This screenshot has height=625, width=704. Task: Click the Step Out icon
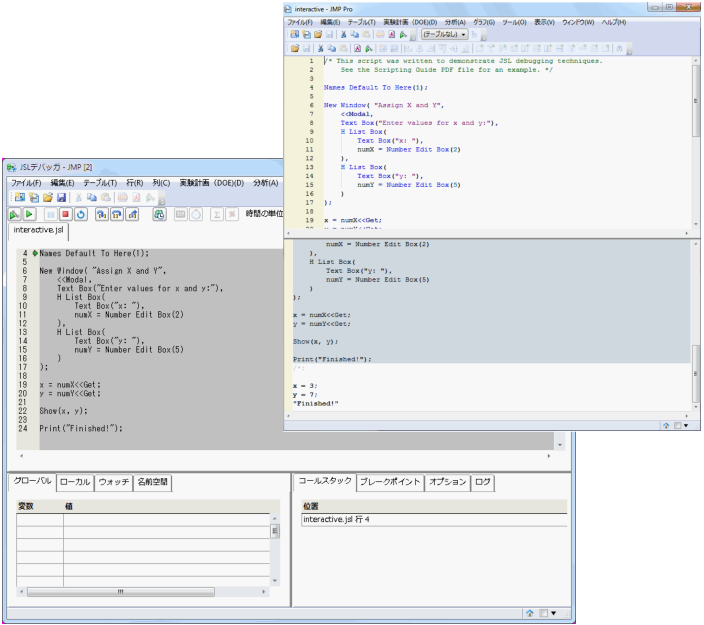pyautogui.click(x=132, y=214)
